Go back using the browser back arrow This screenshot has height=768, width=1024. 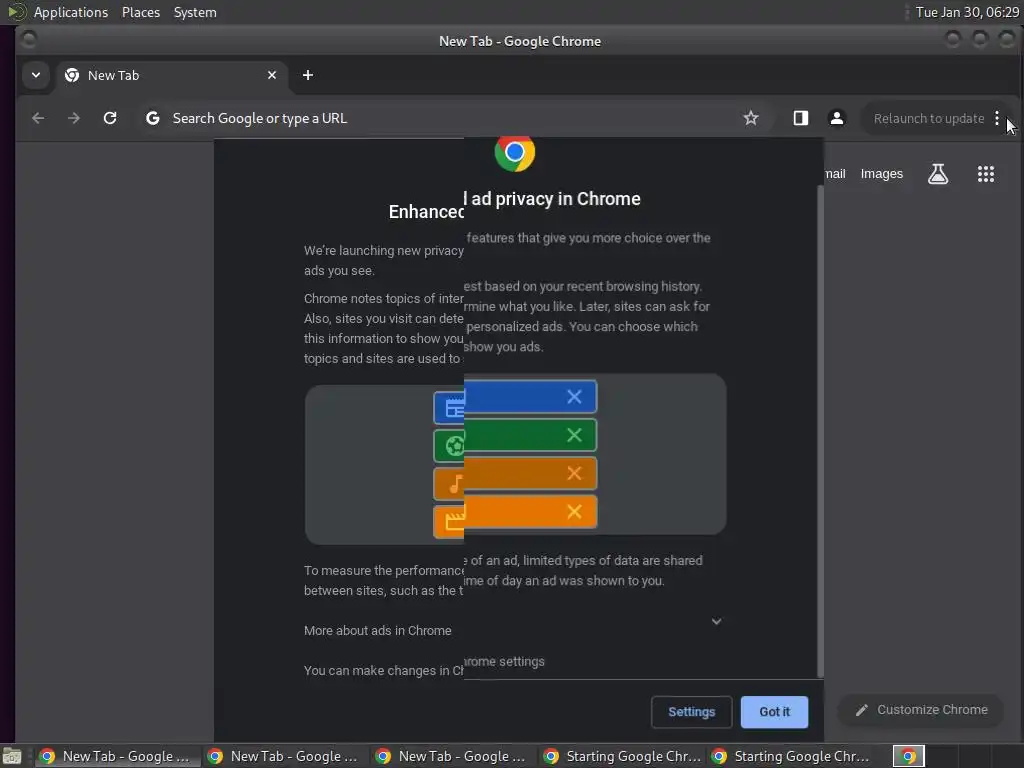(x=38, y=118)
